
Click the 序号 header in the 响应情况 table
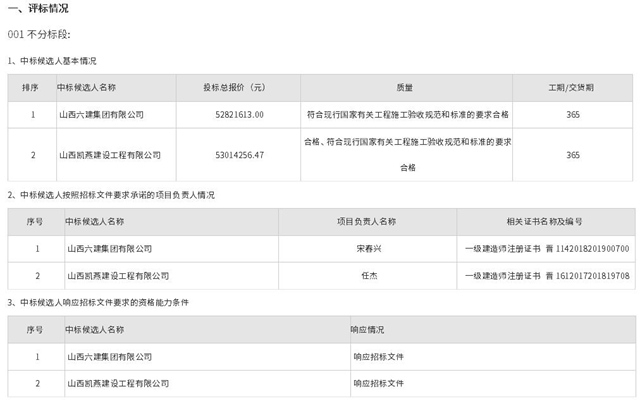click(x=35, y=330)
